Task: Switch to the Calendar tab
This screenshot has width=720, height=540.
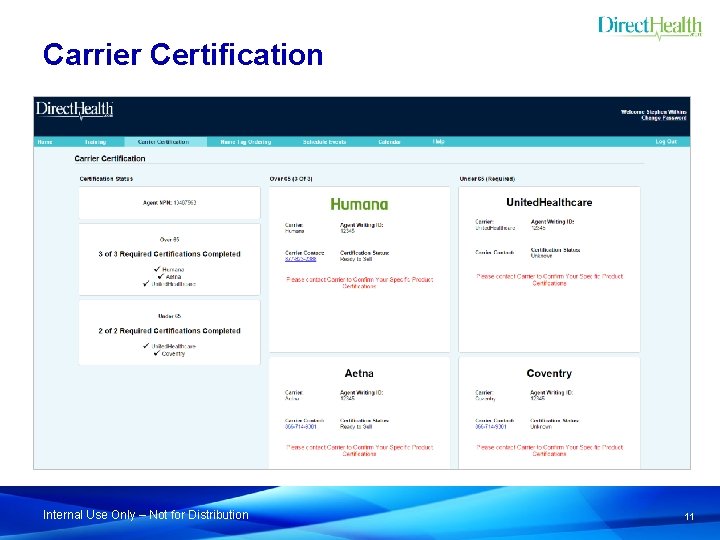Action: click(x=389, y=142)
